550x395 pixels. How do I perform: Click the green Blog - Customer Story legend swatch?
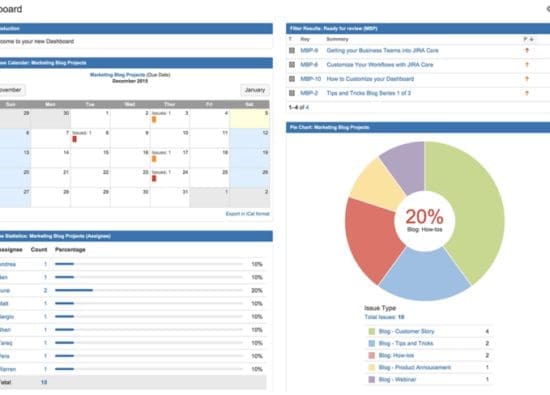tap(372, 331)
